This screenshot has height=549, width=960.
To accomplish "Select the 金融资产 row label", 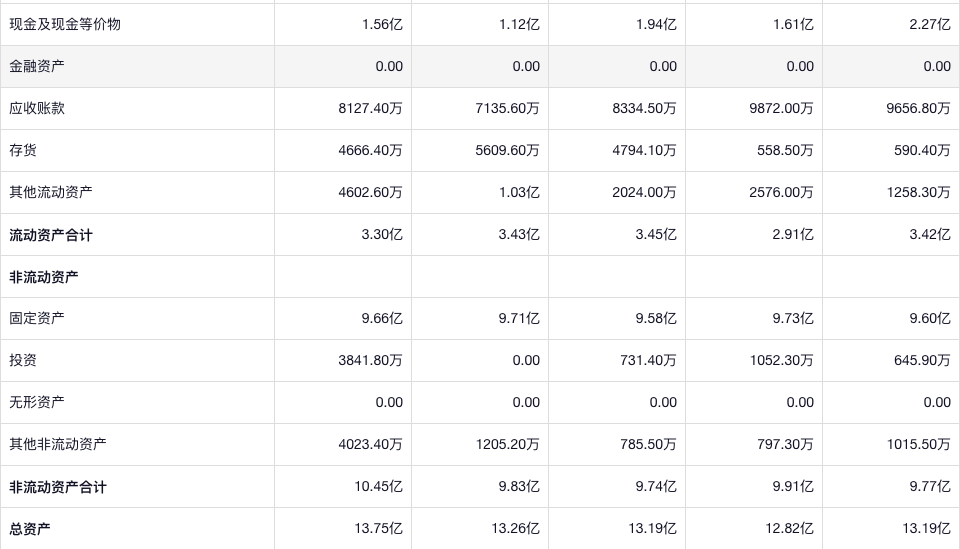I will point(37,66).
